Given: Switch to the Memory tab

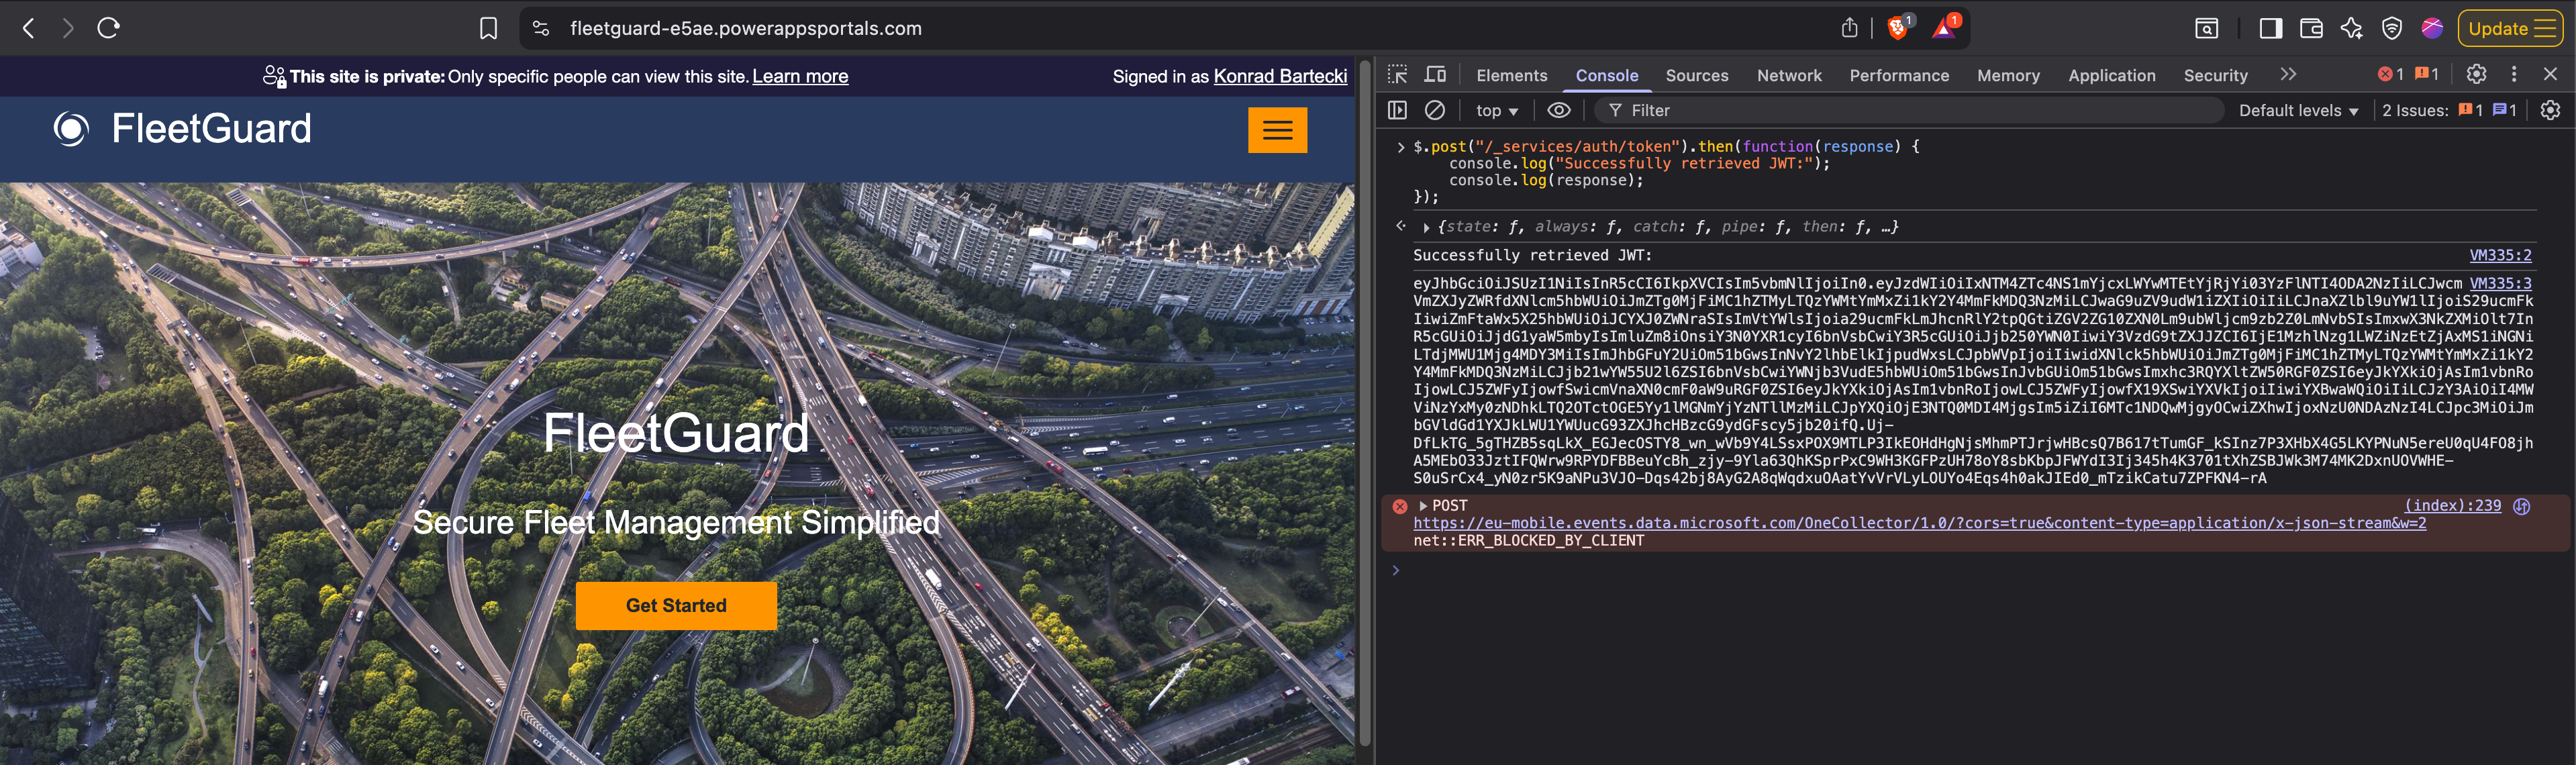Looking at the screenshot, I should (x=2008, y=75).
